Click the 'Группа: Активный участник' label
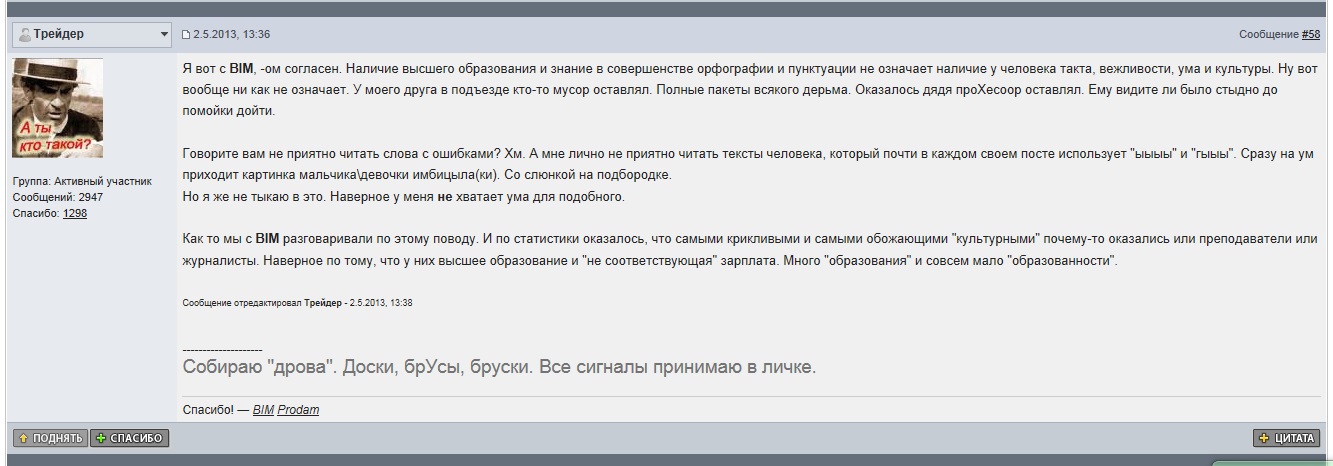This screenshot has width=1333, height=466. click(82, 181)
